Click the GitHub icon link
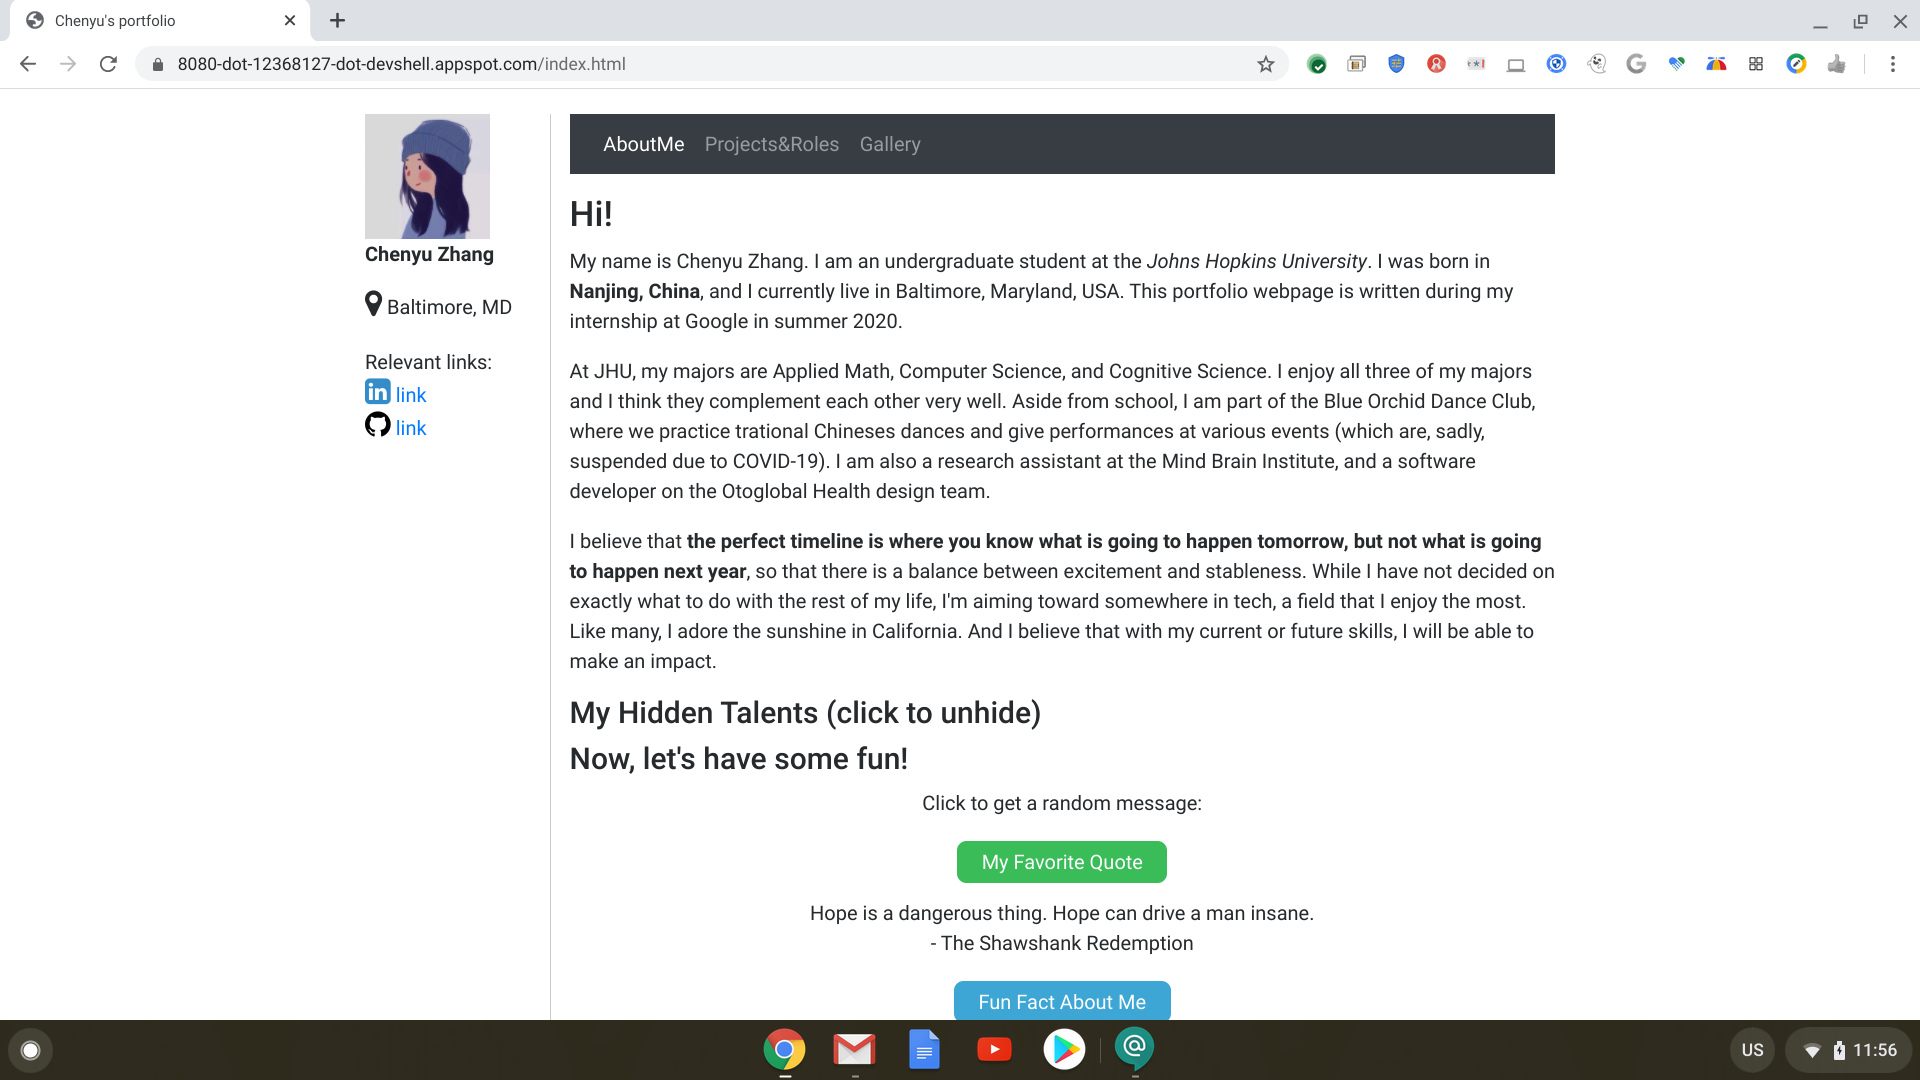 pyautogui.click(x=377, y=425)
